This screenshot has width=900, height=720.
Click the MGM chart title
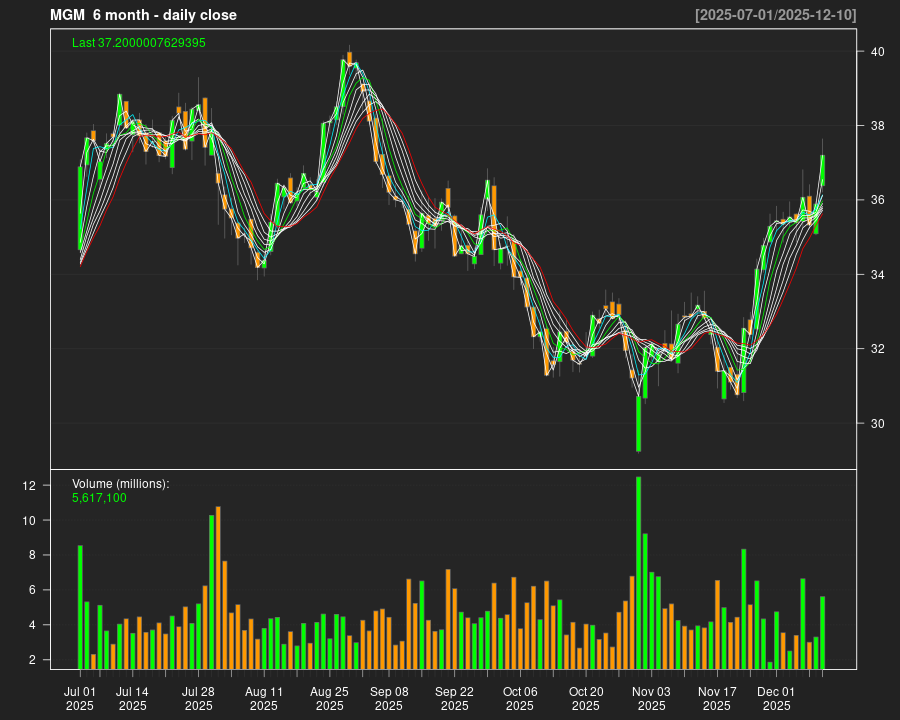pos(143,15)
